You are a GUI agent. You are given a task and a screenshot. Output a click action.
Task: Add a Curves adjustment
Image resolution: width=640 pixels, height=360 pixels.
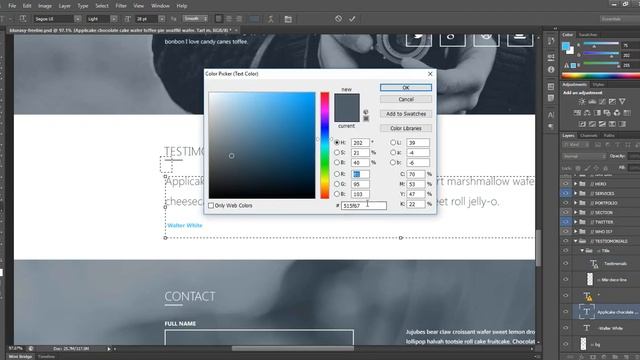(x=602, y=101)
